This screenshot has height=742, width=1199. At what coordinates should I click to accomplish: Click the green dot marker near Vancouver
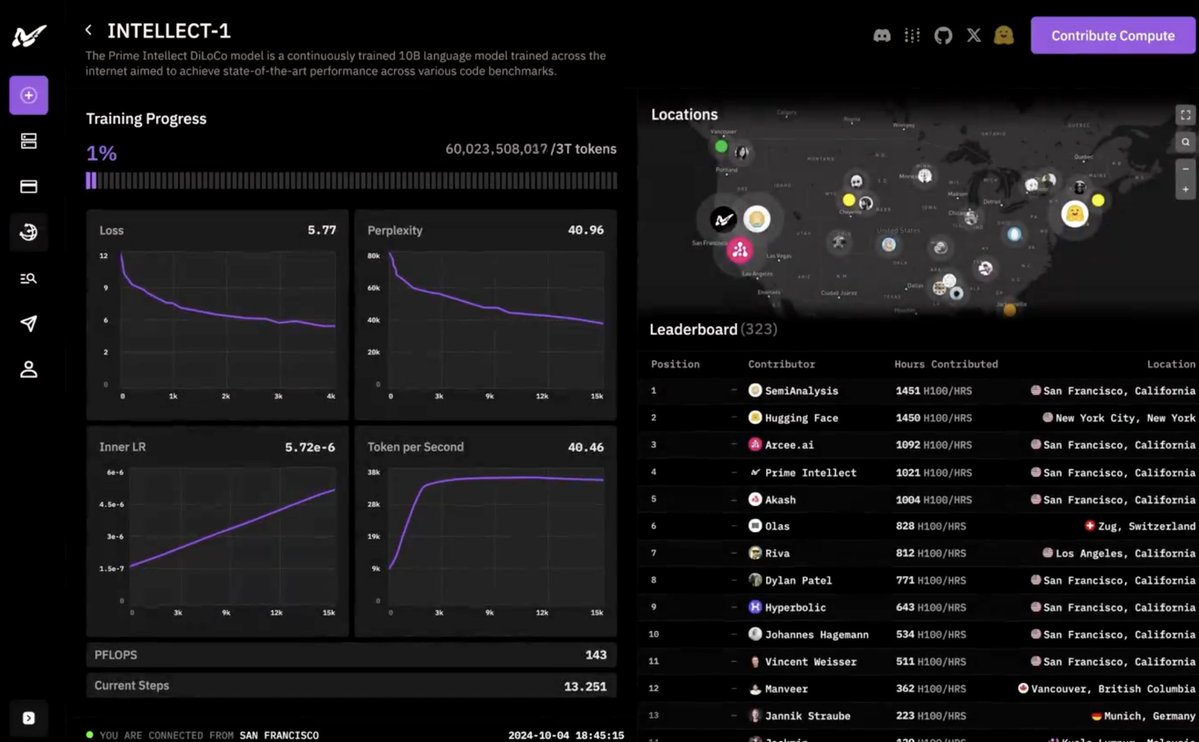(x=721, y=146)
